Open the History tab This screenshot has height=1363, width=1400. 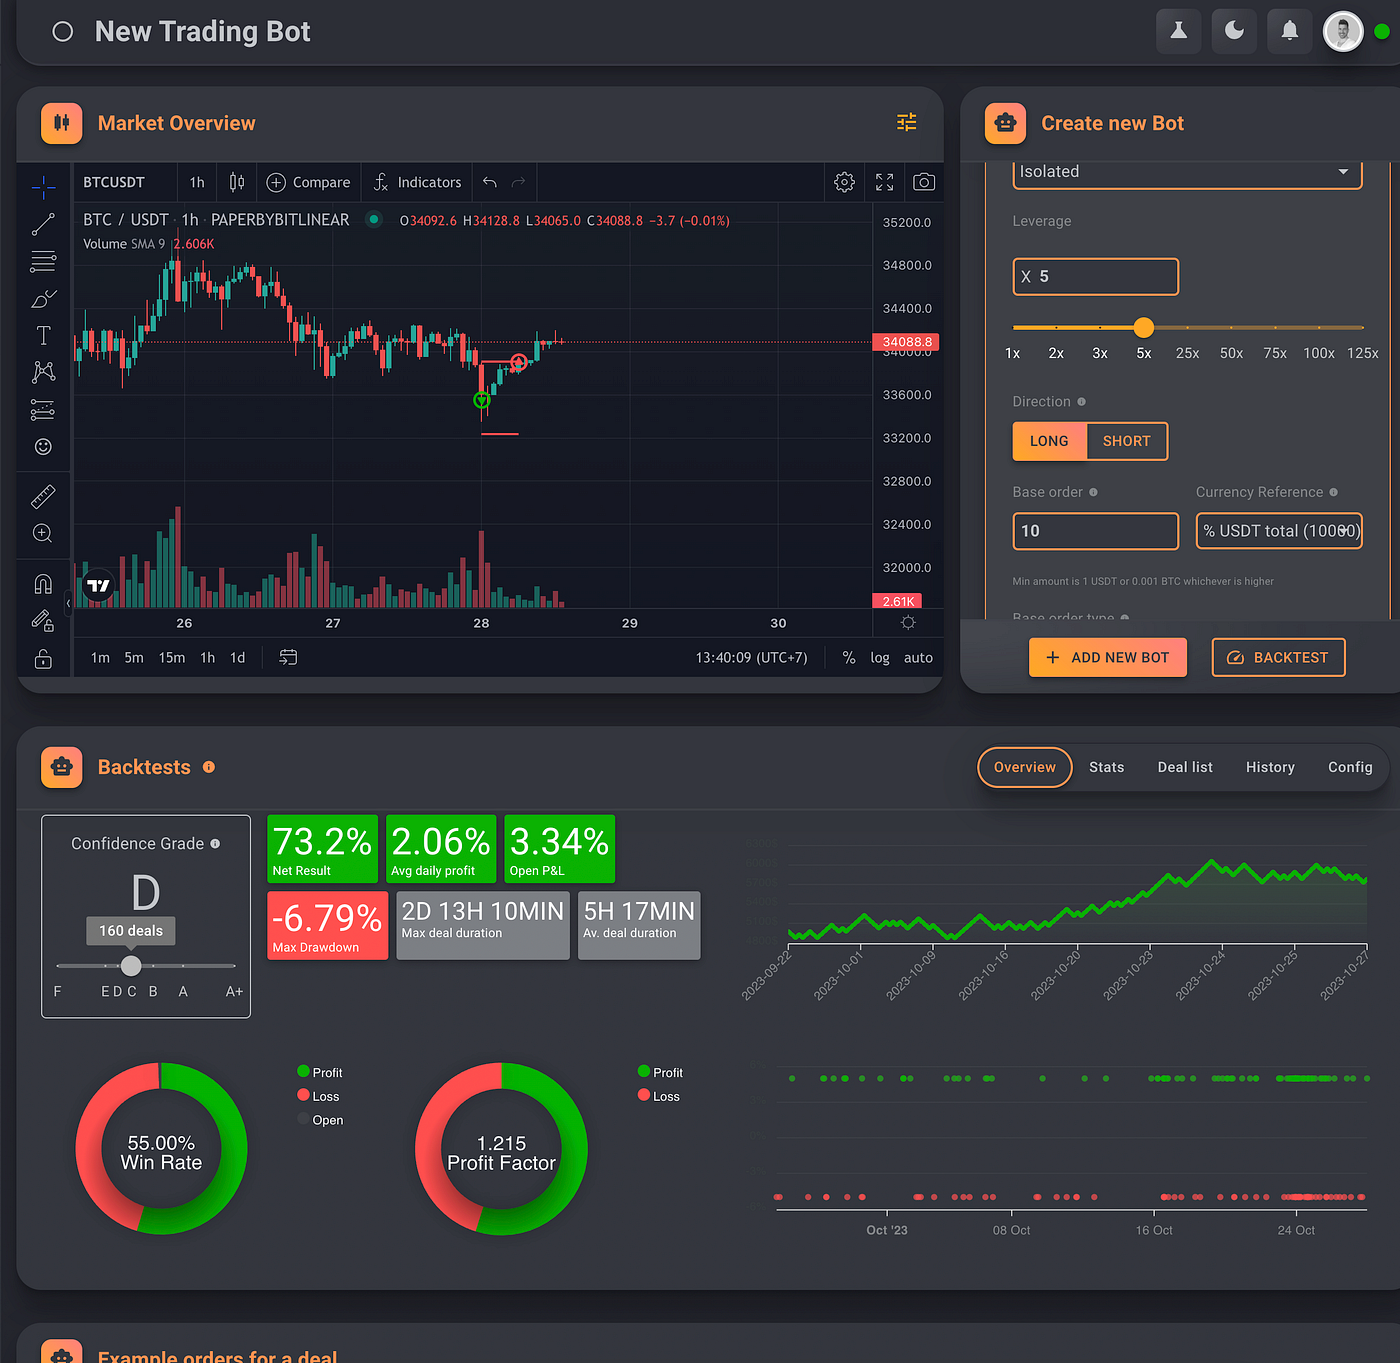coord(1270,767)
